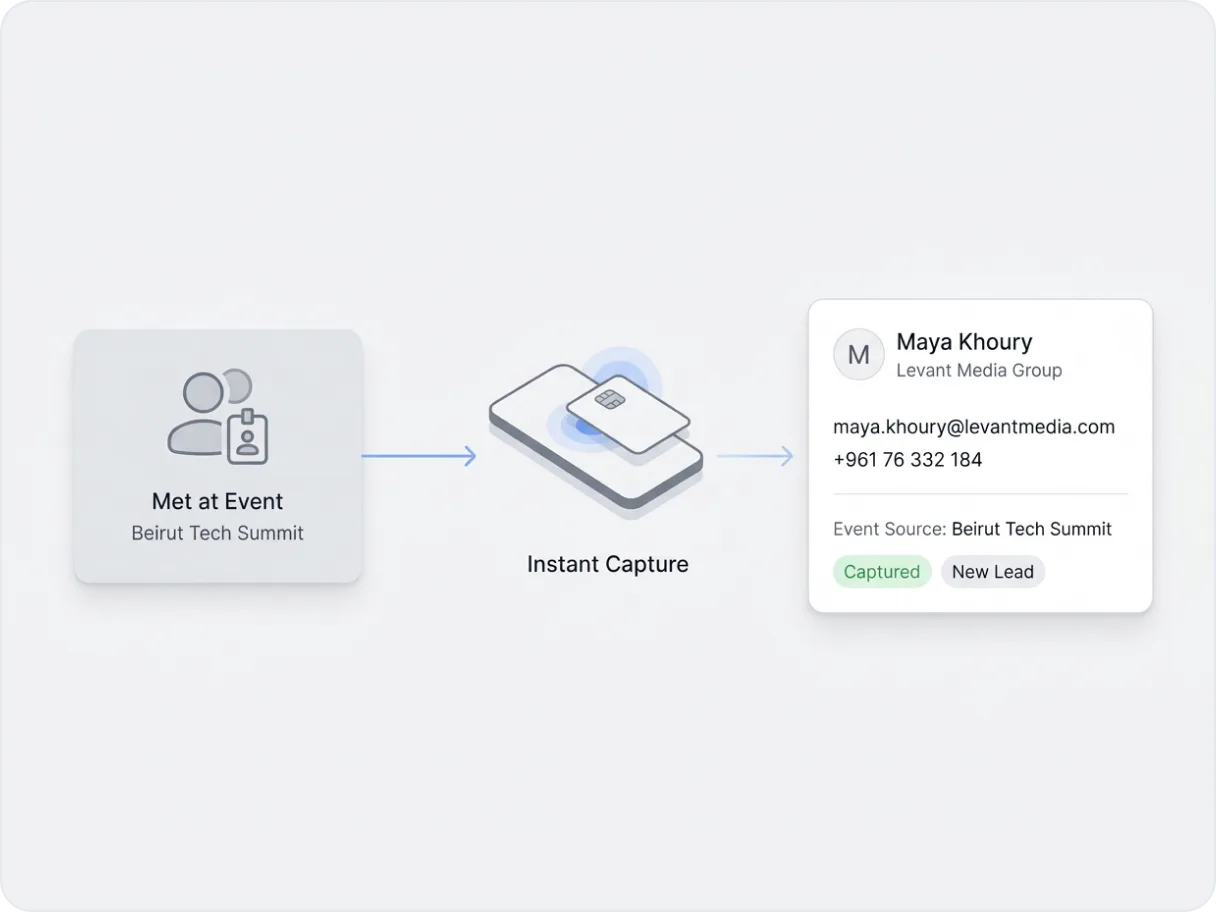
Task: Select the Met at Event title
Action: point(217,501)
